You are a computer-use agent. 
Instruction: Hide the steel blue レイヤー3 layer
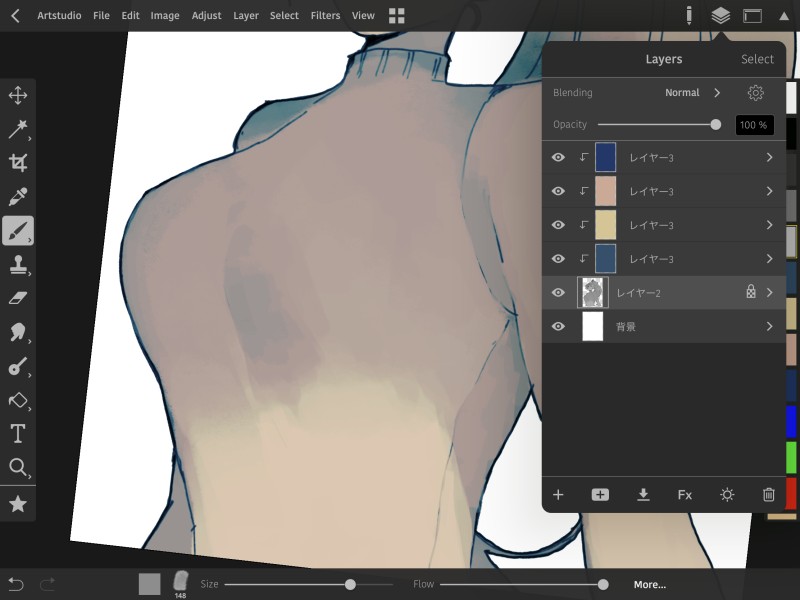click(558, 259)
